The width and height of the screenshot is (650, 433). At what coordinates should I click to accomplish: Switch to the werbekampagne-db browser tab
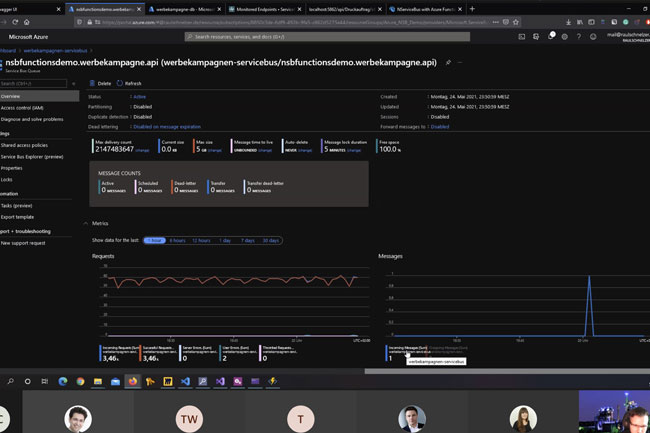tap(185, 9)
